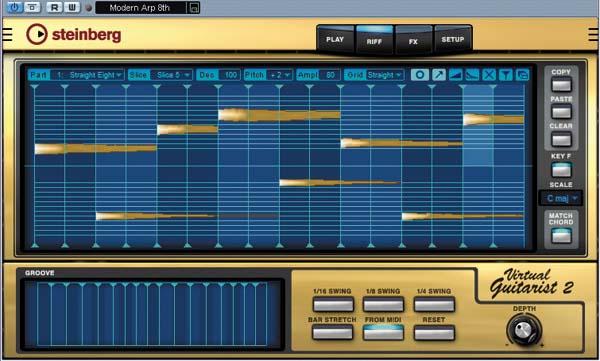
Task: Open the Slice dropdown showing Slice 5
Action: [x=171, y=75]
